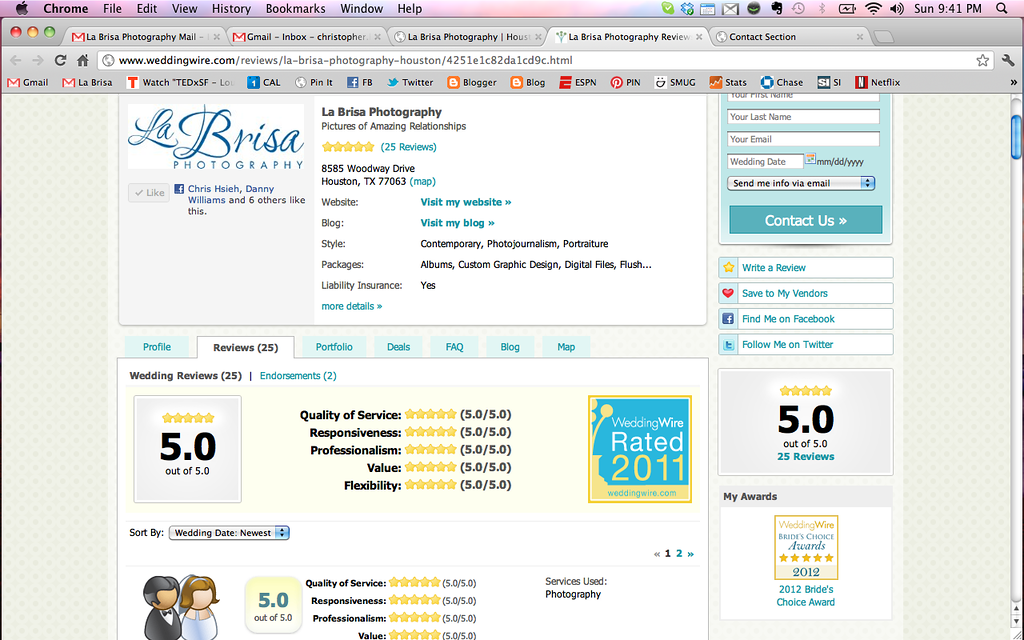Open the PIN Pinterest bookmark
The width and height of the screenshot is (1024, 640).
(626, 82)
